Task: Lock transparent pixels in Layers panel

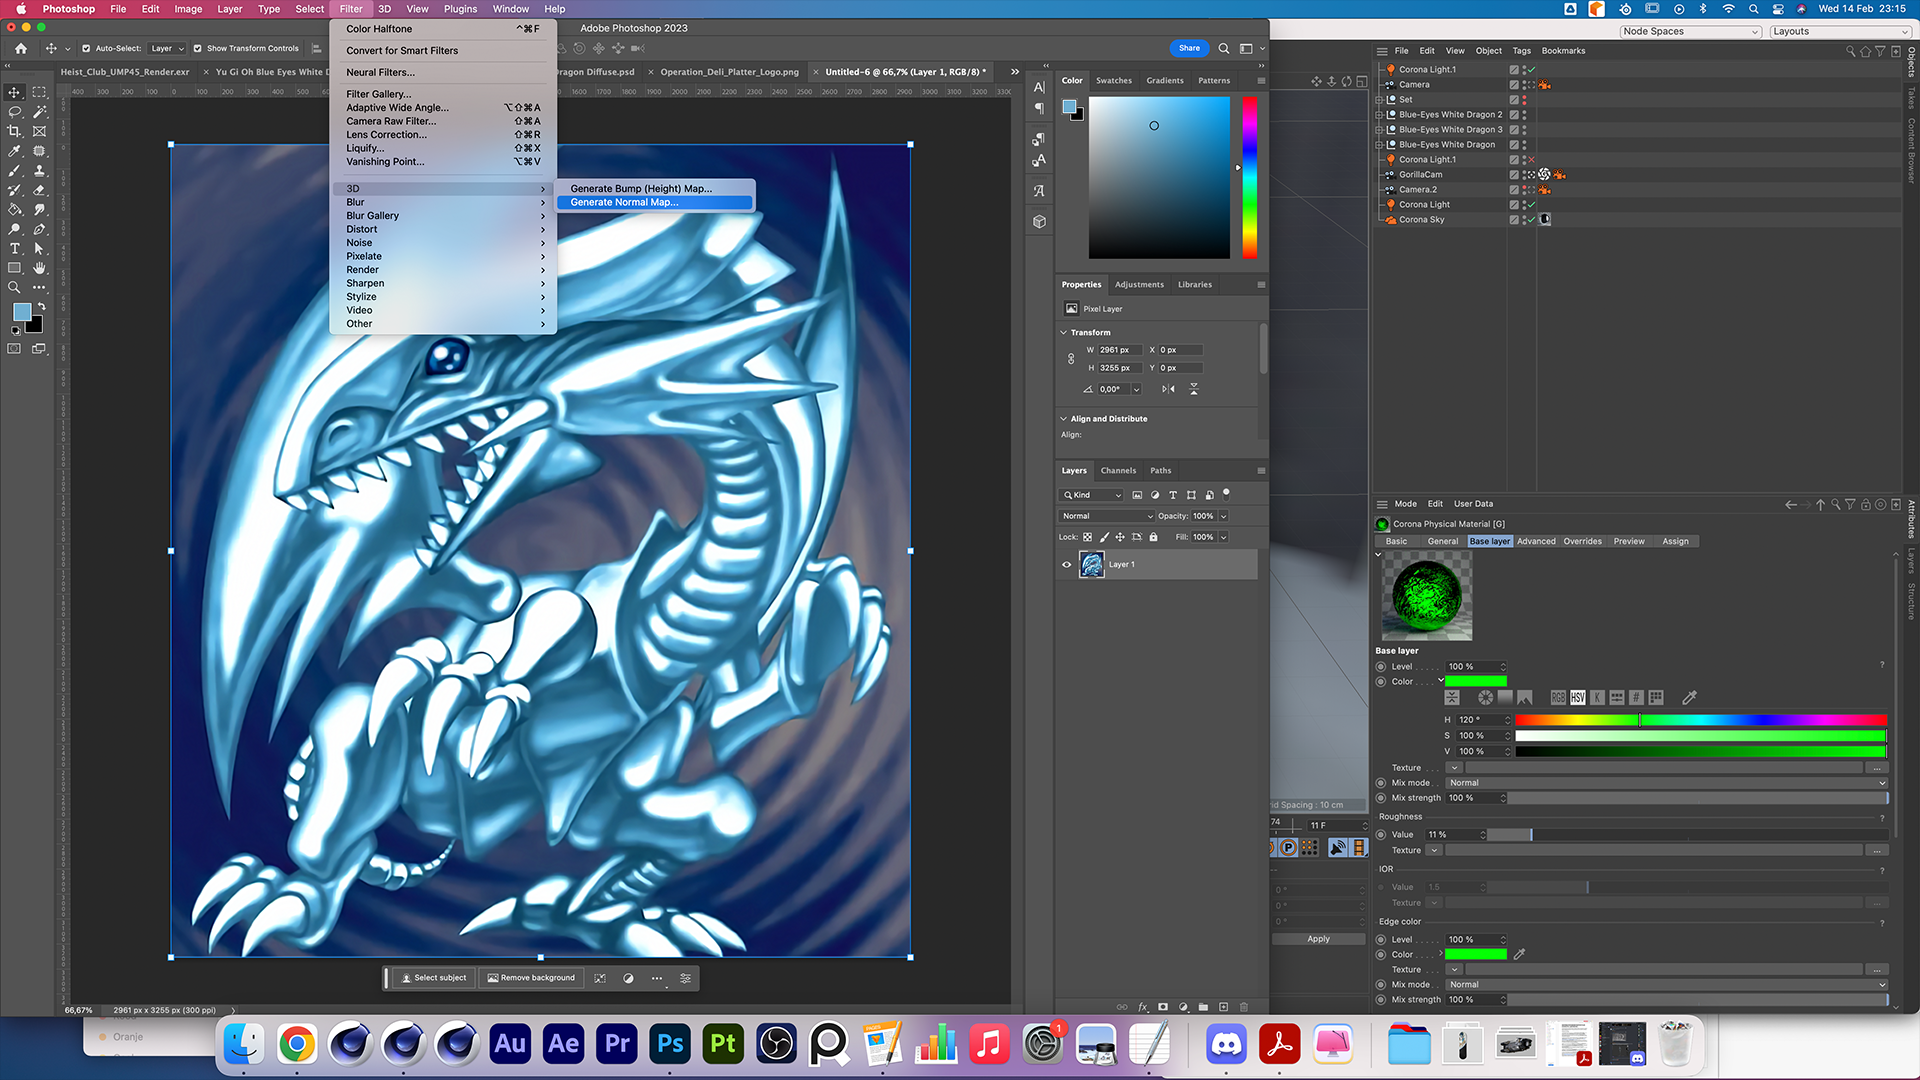Action: 1087,537
